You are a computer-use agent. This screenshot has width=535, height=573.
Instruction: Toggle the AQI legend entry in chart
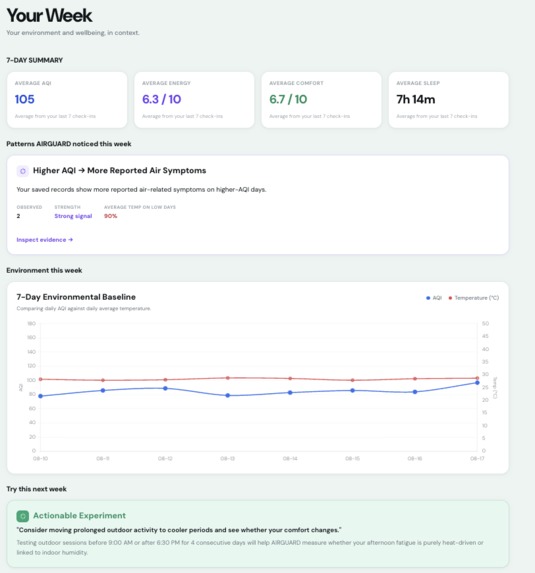pos(434,298)
